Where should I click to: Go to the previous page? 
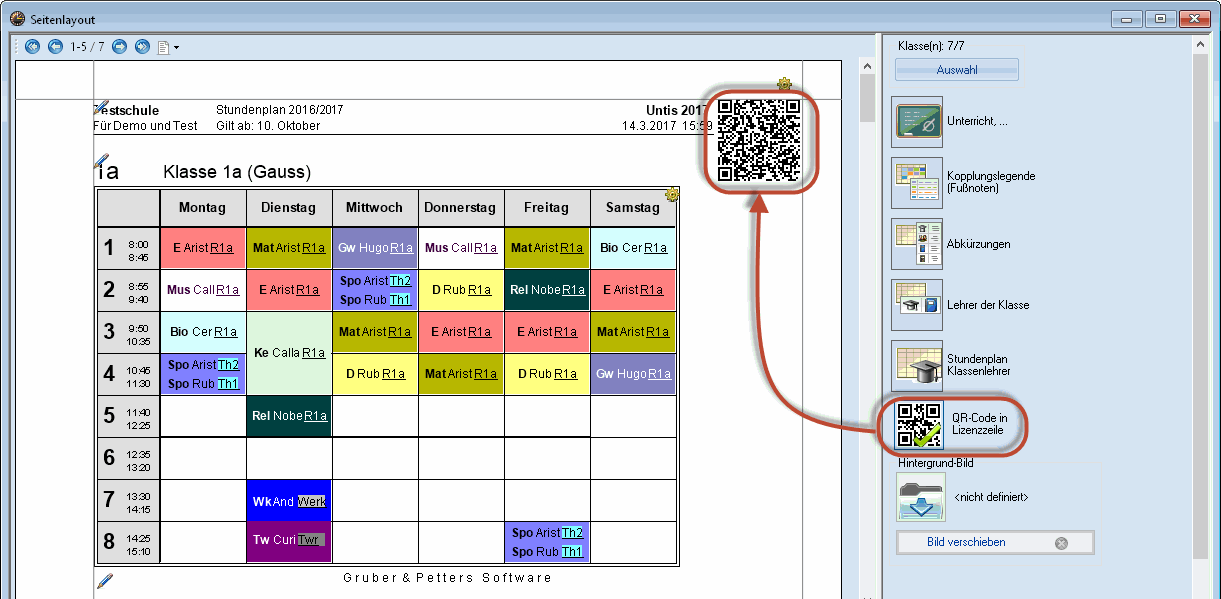pyautogui.click(x=55, y=46)
